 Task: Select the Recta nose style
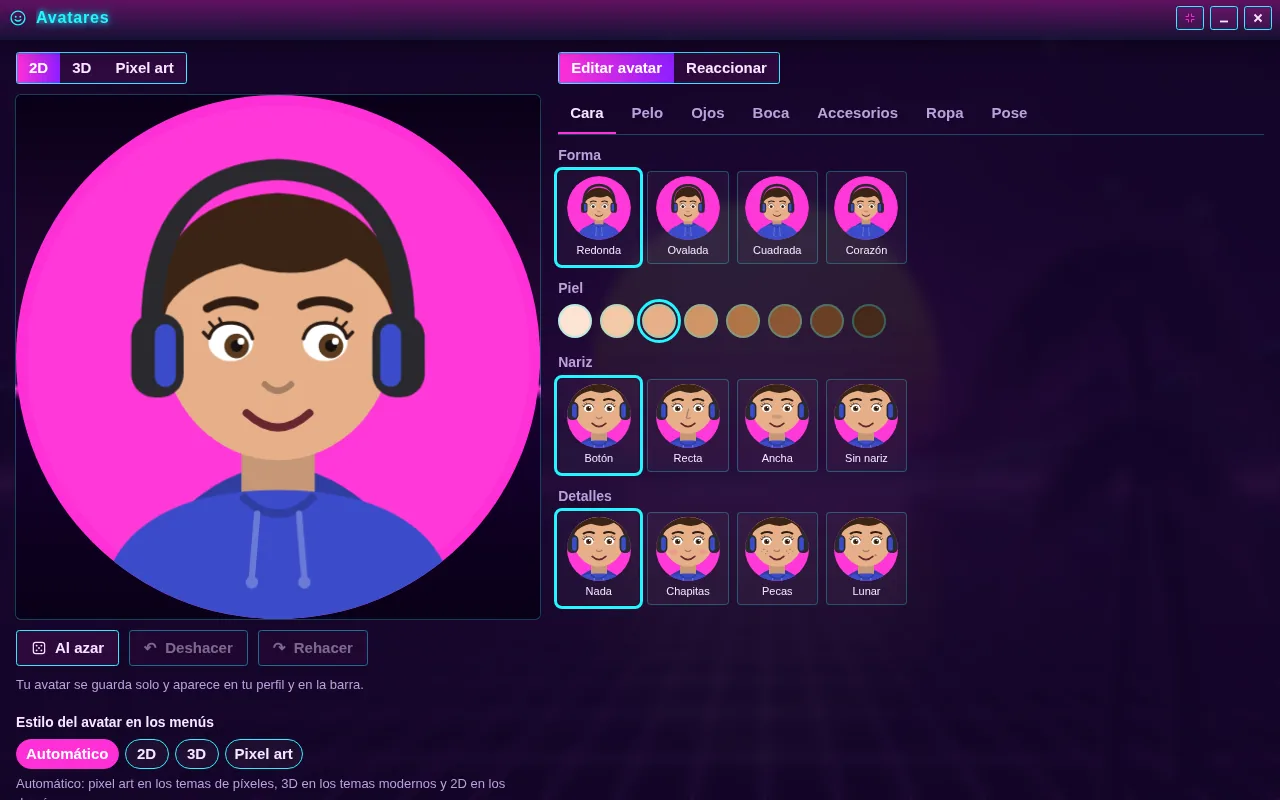[x=688, y=425]
